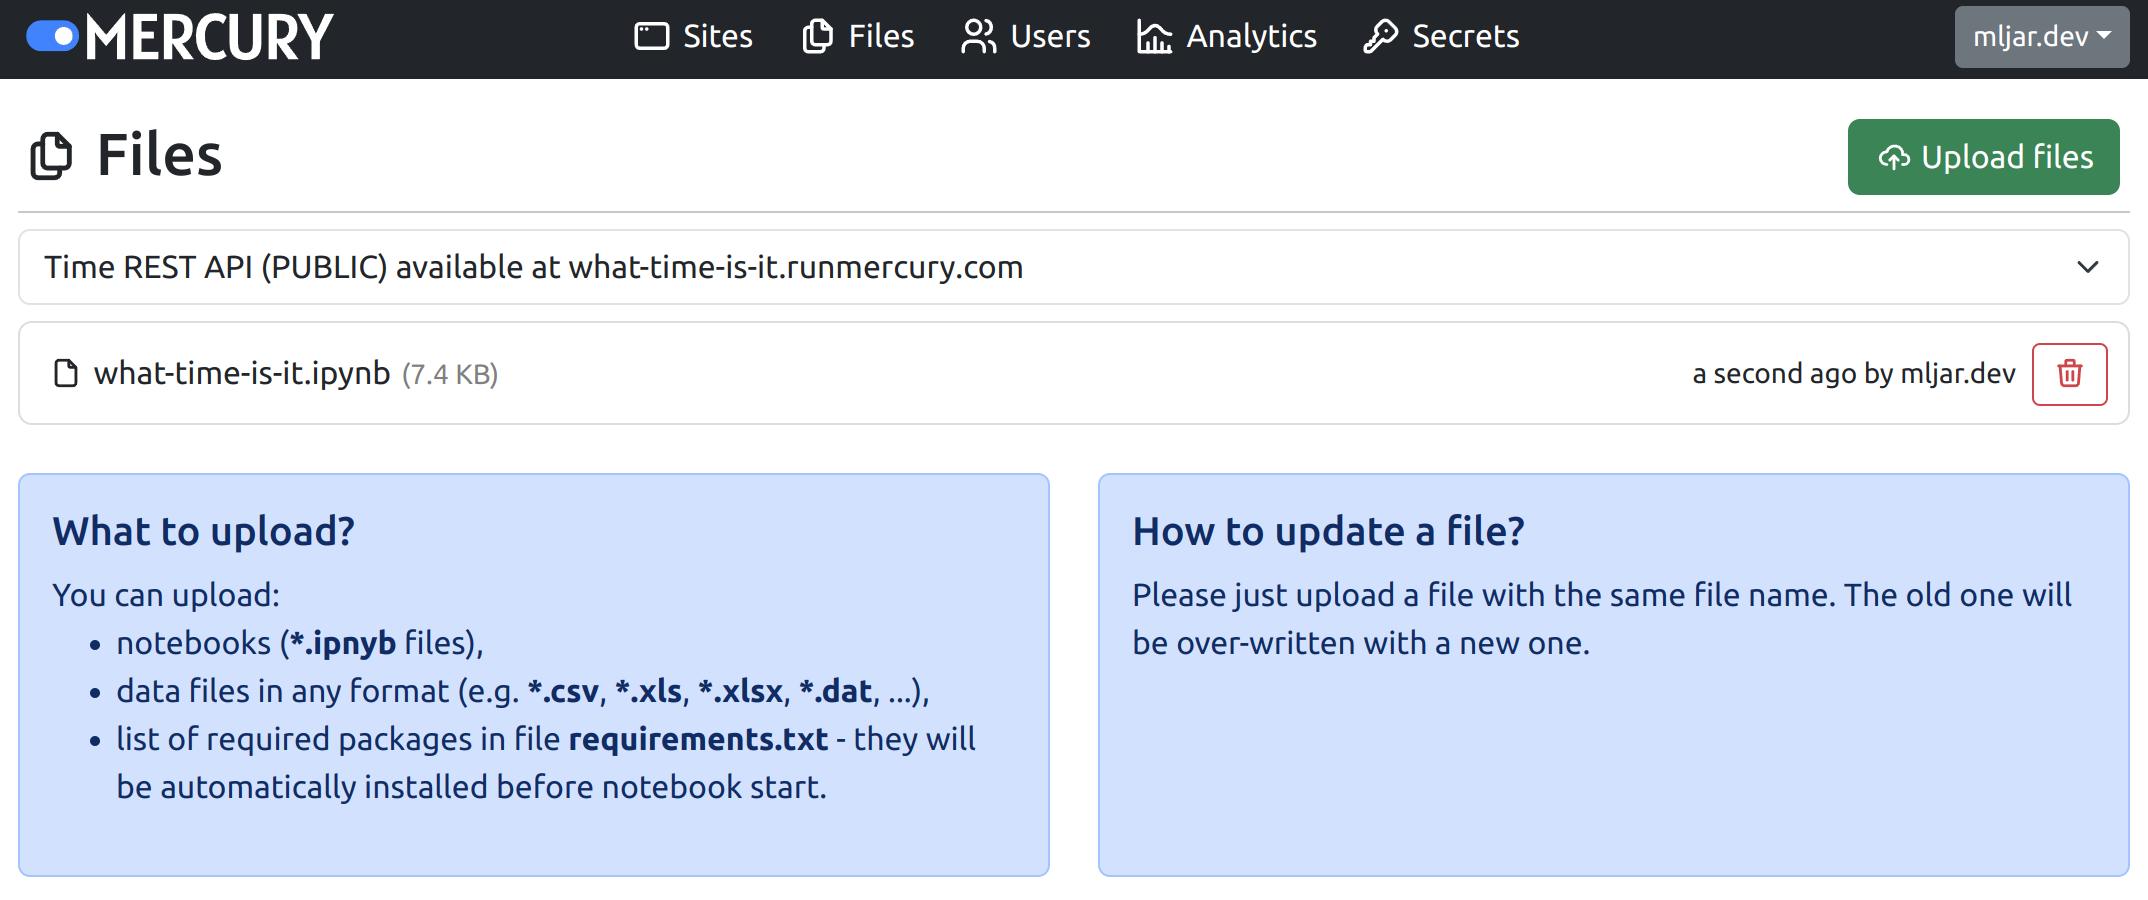Delete what-time-is-it.ipynb using trash icon
The width and height of the screenshot is (2148, 900).
click(2069, 373)
